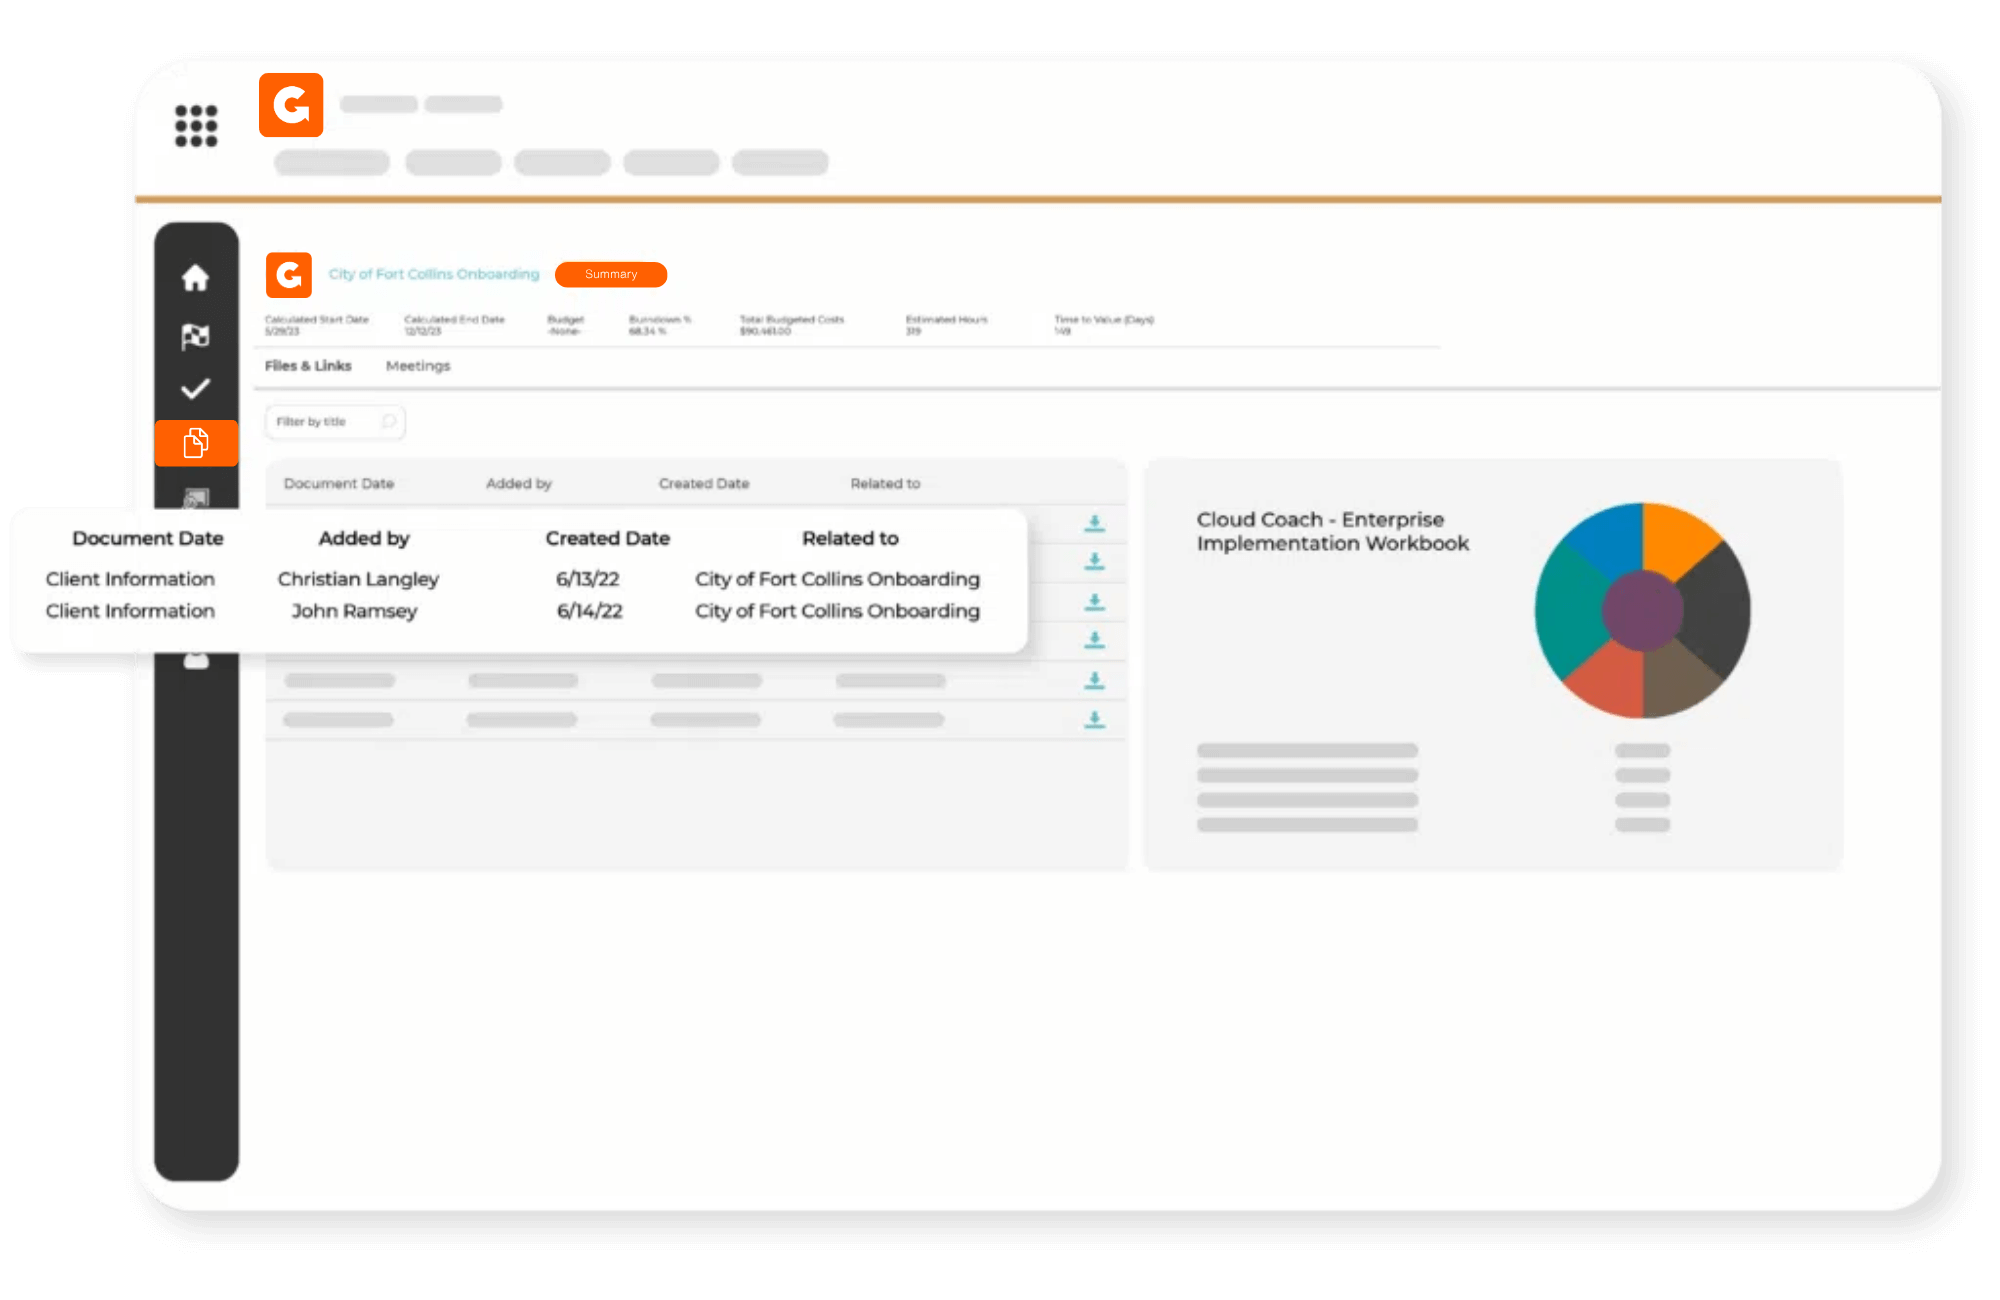Go to Home in the dark sidebar
Screen dimensions: 2000x1300
click(x=196, y=277)
